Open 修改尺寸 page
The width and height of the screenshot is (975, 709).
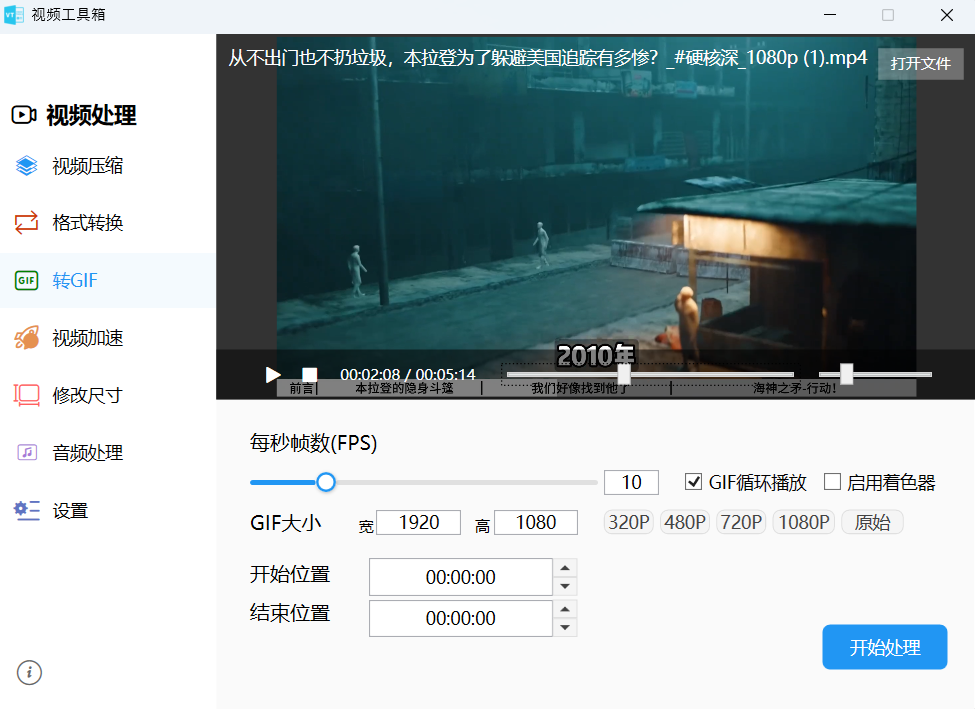coord(108,395)
